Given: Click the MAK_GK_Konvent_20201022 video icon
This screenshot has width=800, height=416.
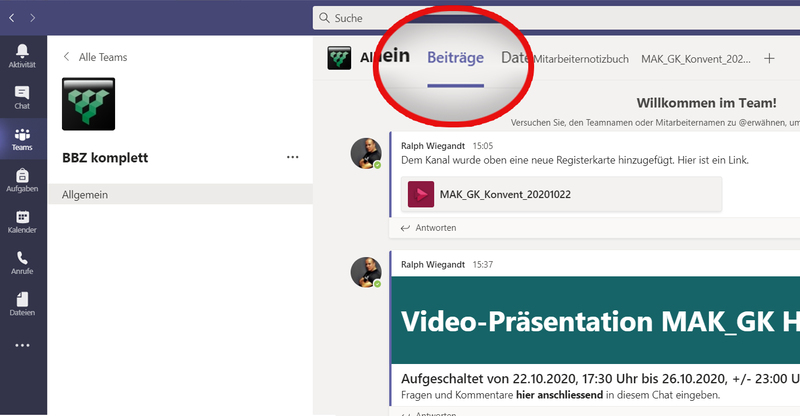Looking at the screenshot, I should [421, 194].
